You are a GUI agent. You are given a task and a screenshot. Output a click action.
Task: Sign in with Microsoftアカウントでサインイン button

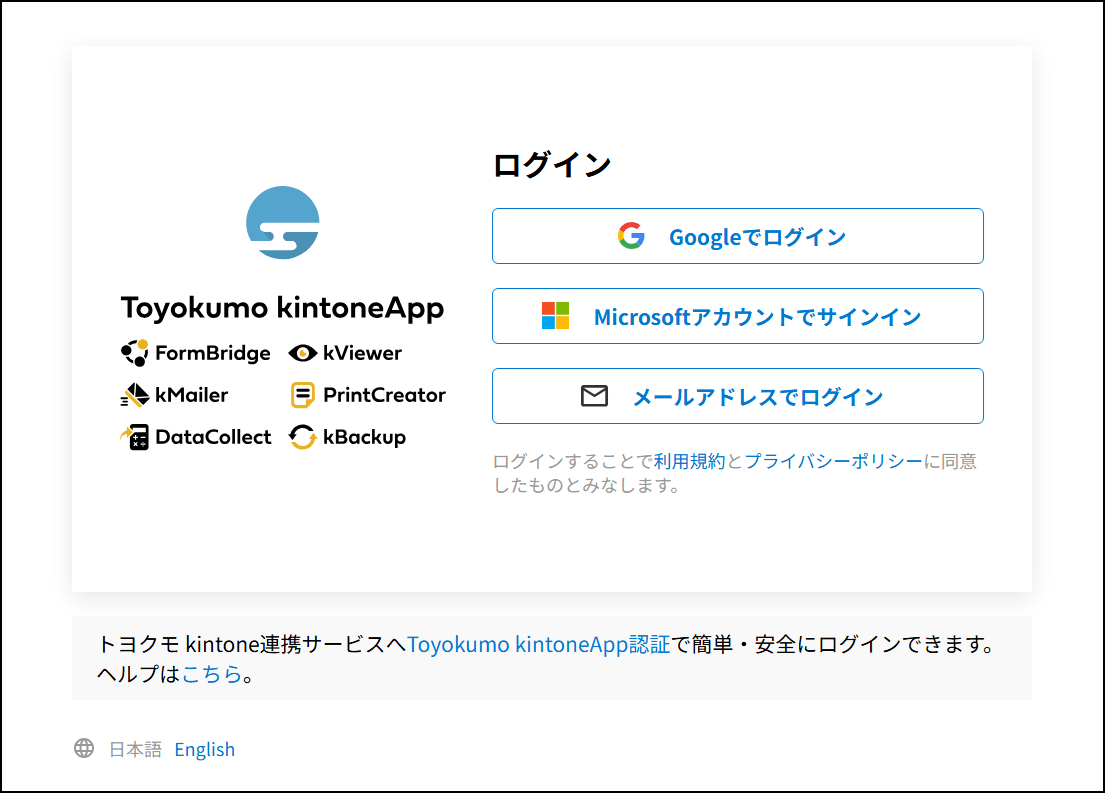tap(738, 316)
